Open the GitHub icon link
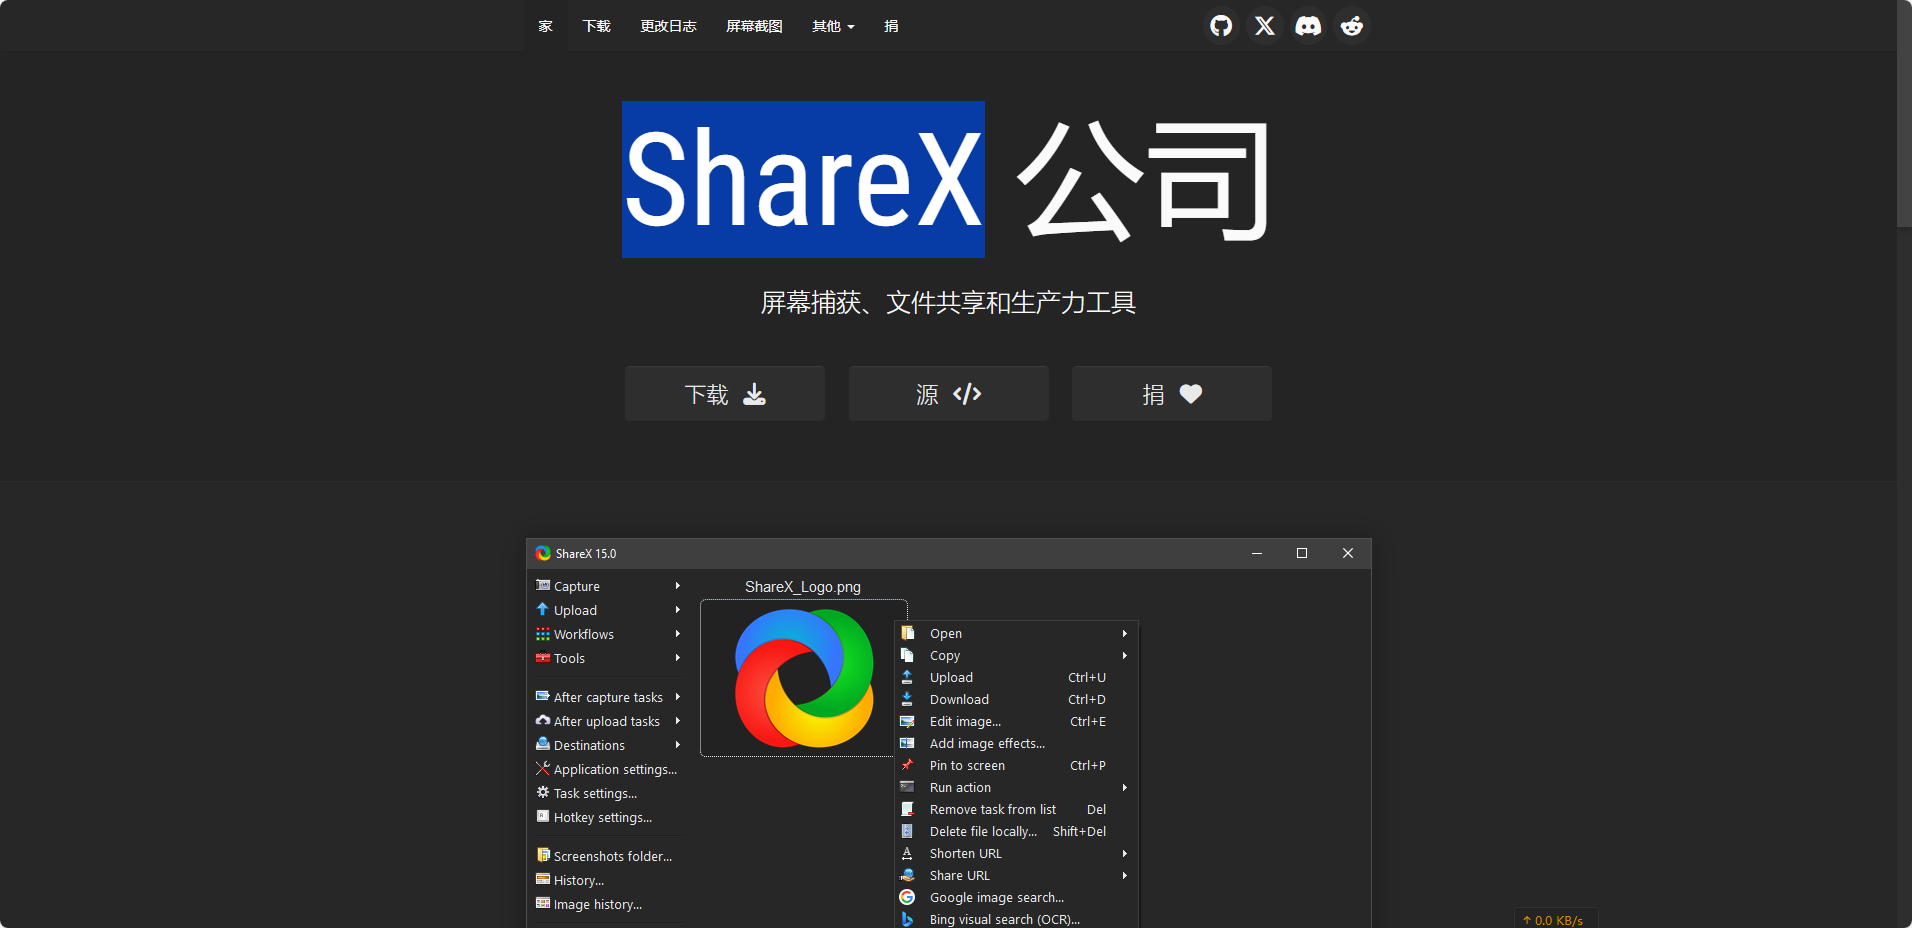 pos(1221,26)
